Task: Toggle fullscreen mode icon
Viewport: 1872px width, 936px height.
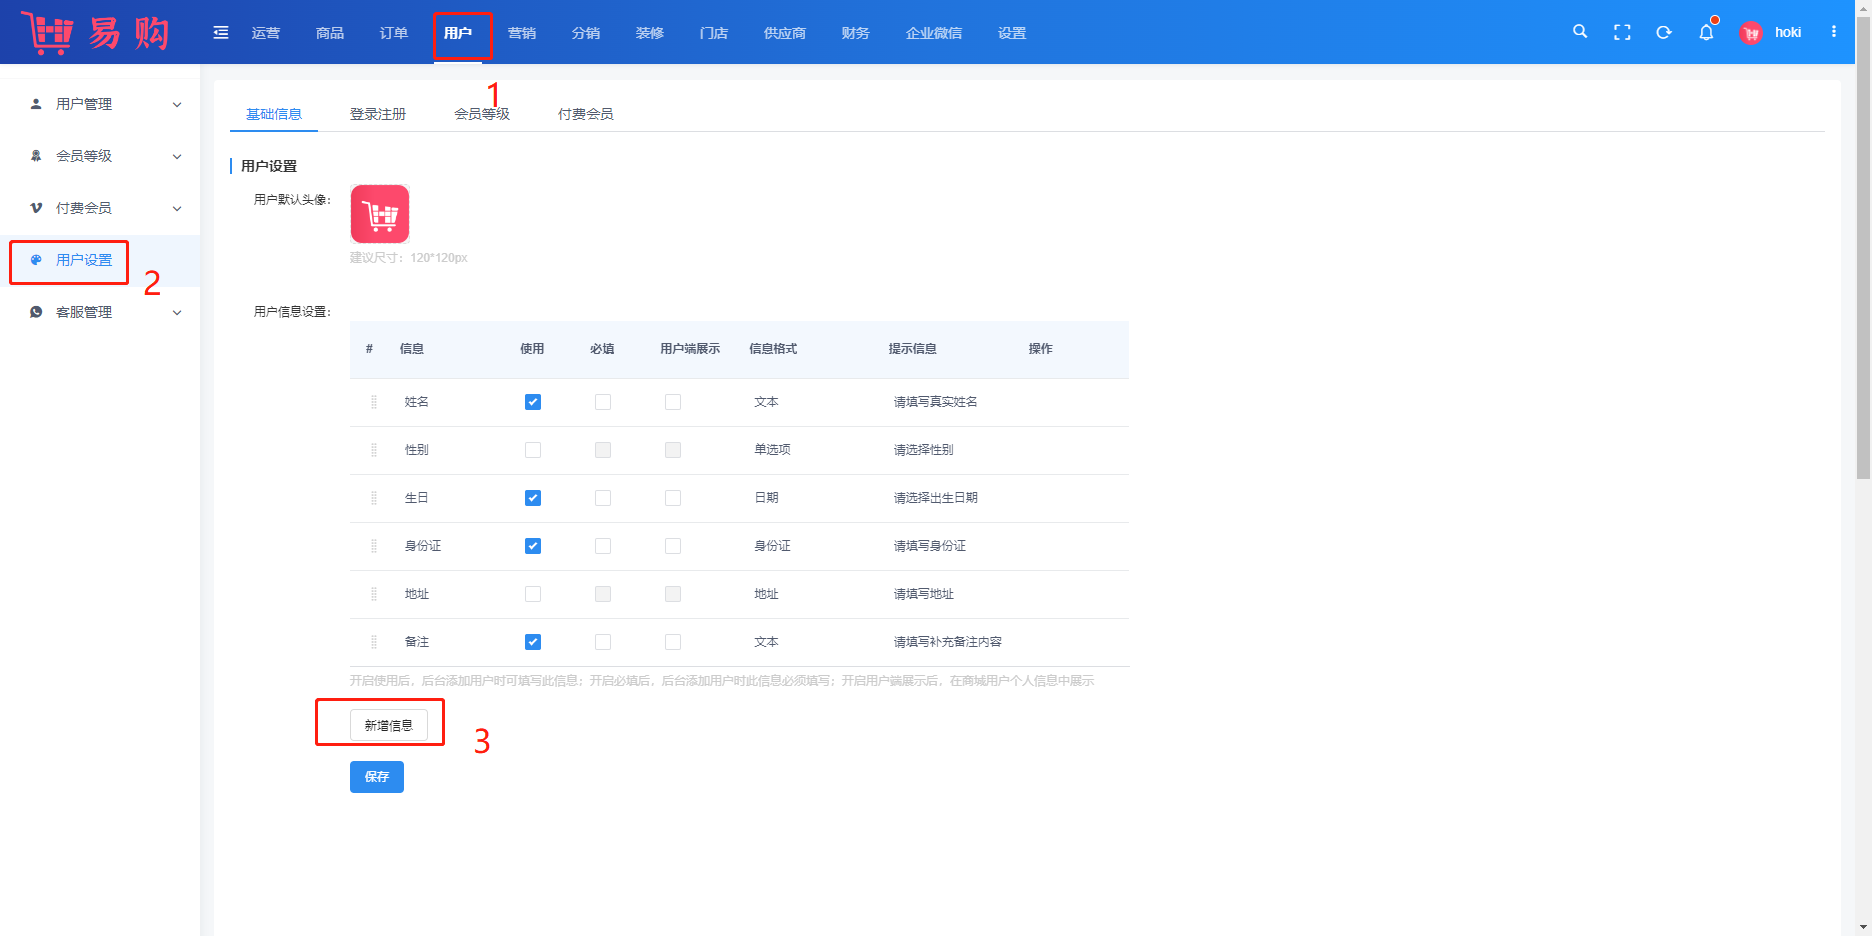Action: tap(1622, 33)
